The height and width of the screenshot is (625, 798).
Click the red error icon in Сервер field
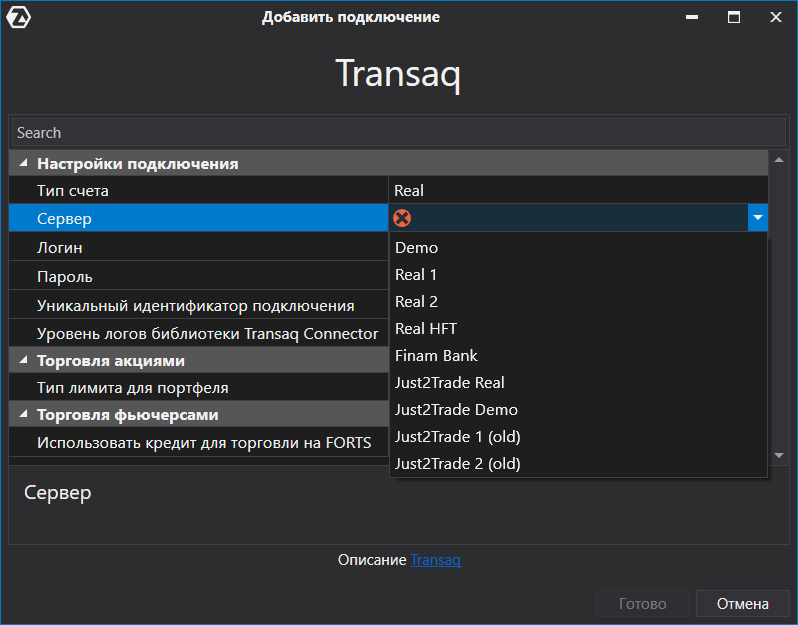click(402, 218)
